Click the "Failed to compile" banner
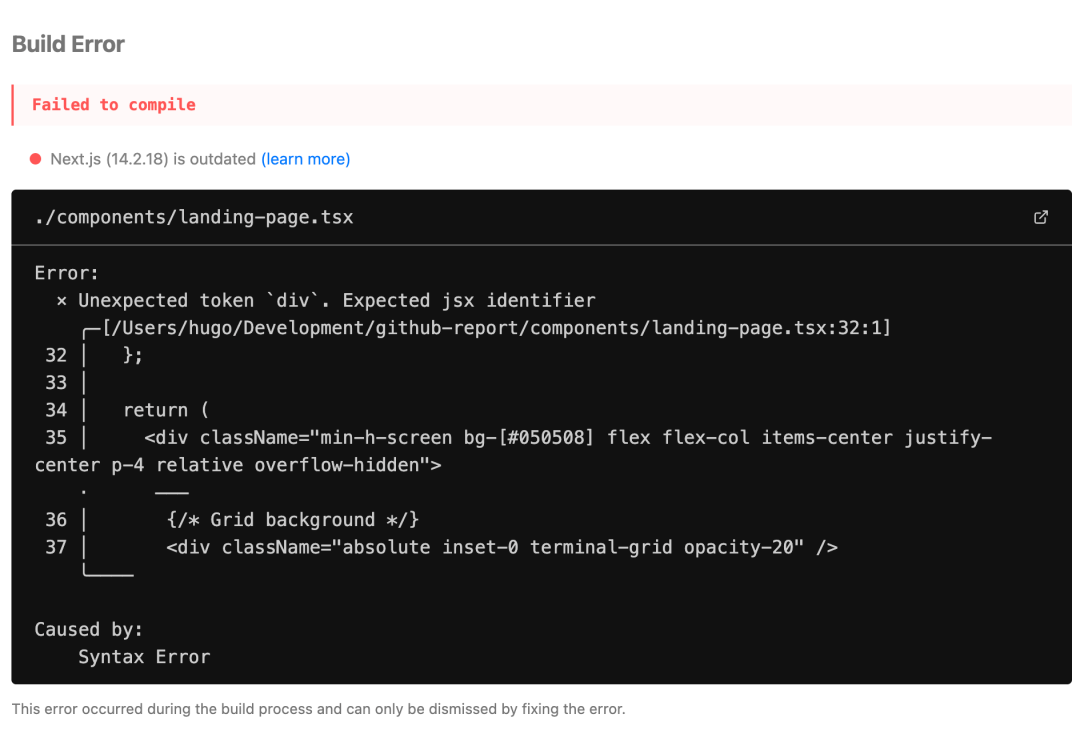This screenshot has width=1080, height=730. 541,105
